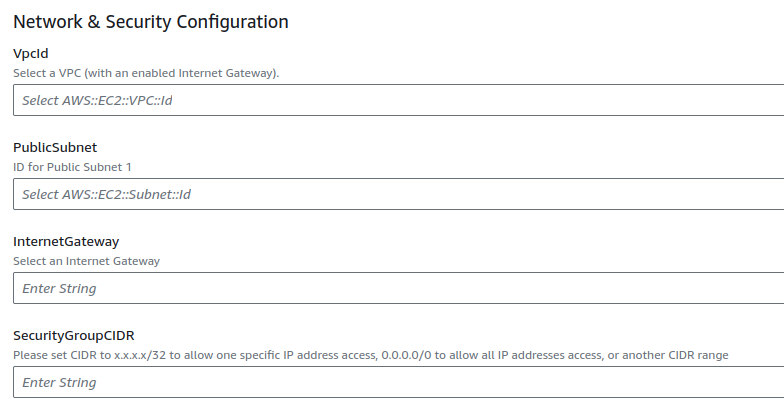Focus the SecurityGroupCIDR text field
The width and height of the screenshot is (784, 415).
click(x=400, y=382)
